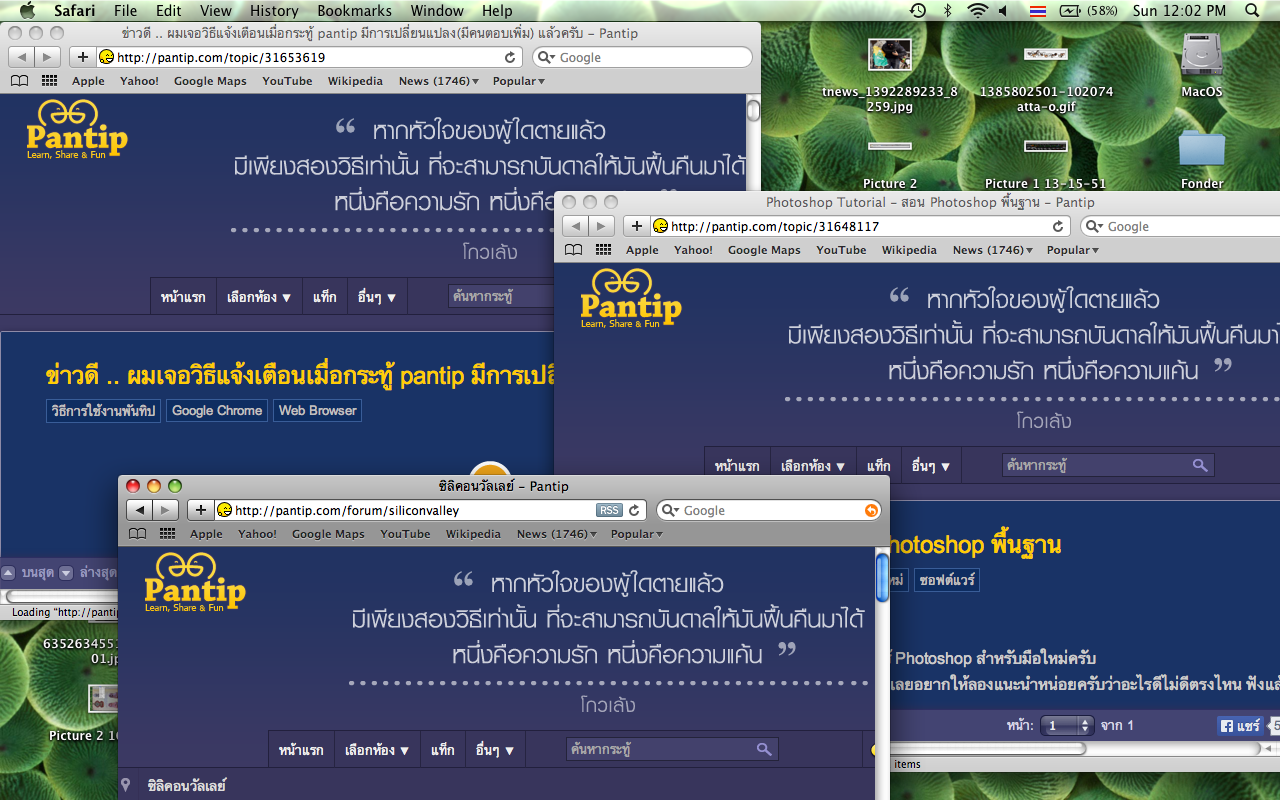This screenshot has height=800, width=1280.
Task: Open bookmarks library in the Photoshop Tutorial window
Action: (573, 250)
